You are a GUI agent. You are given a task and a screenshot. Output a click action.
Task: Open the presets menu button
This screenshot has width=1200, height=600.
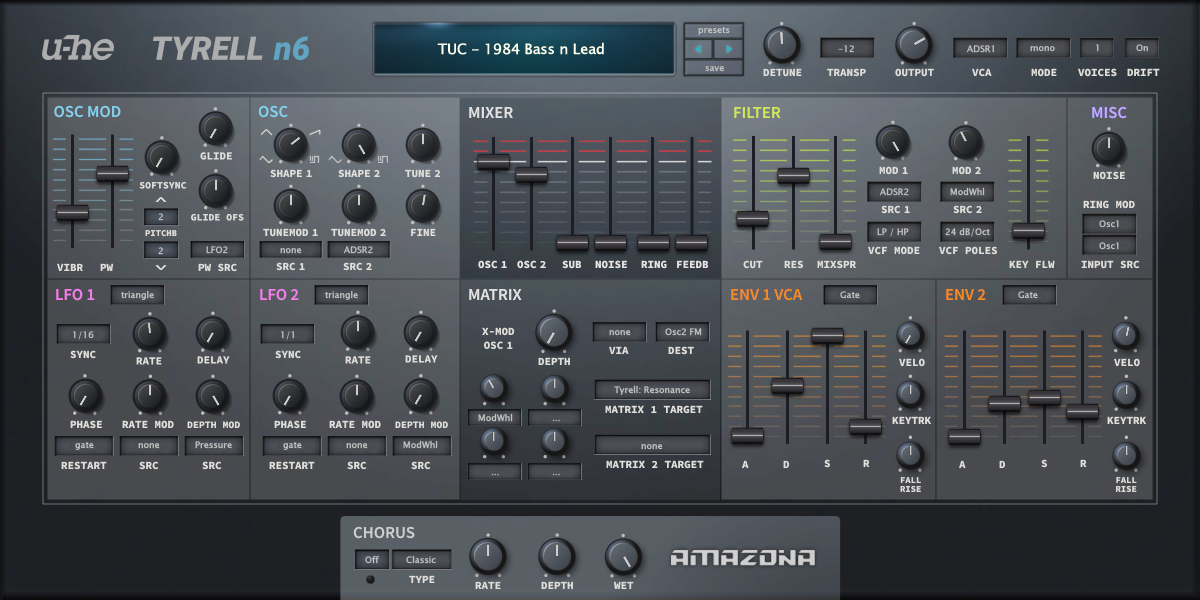[714, 30]
